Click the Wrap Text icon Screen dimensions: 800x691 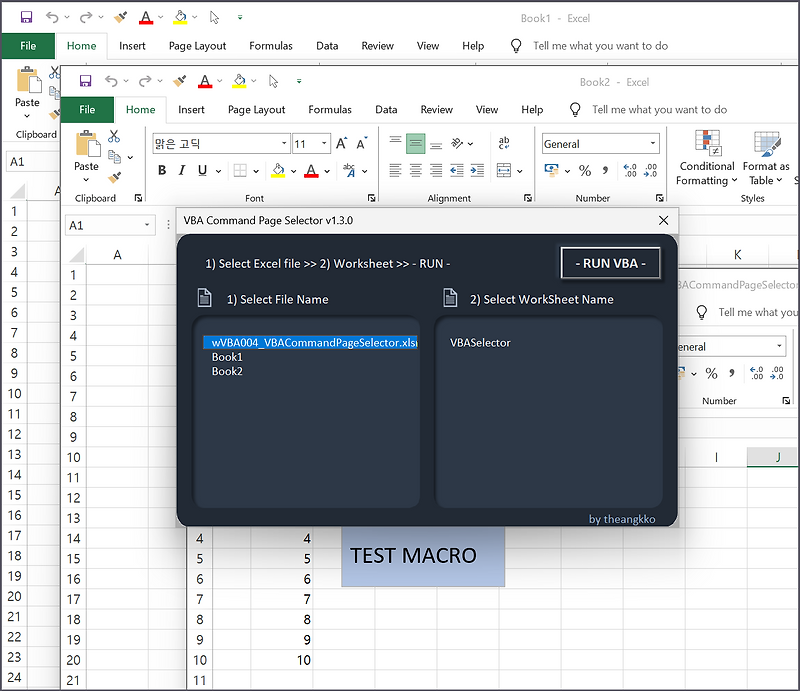pos(504,143)
